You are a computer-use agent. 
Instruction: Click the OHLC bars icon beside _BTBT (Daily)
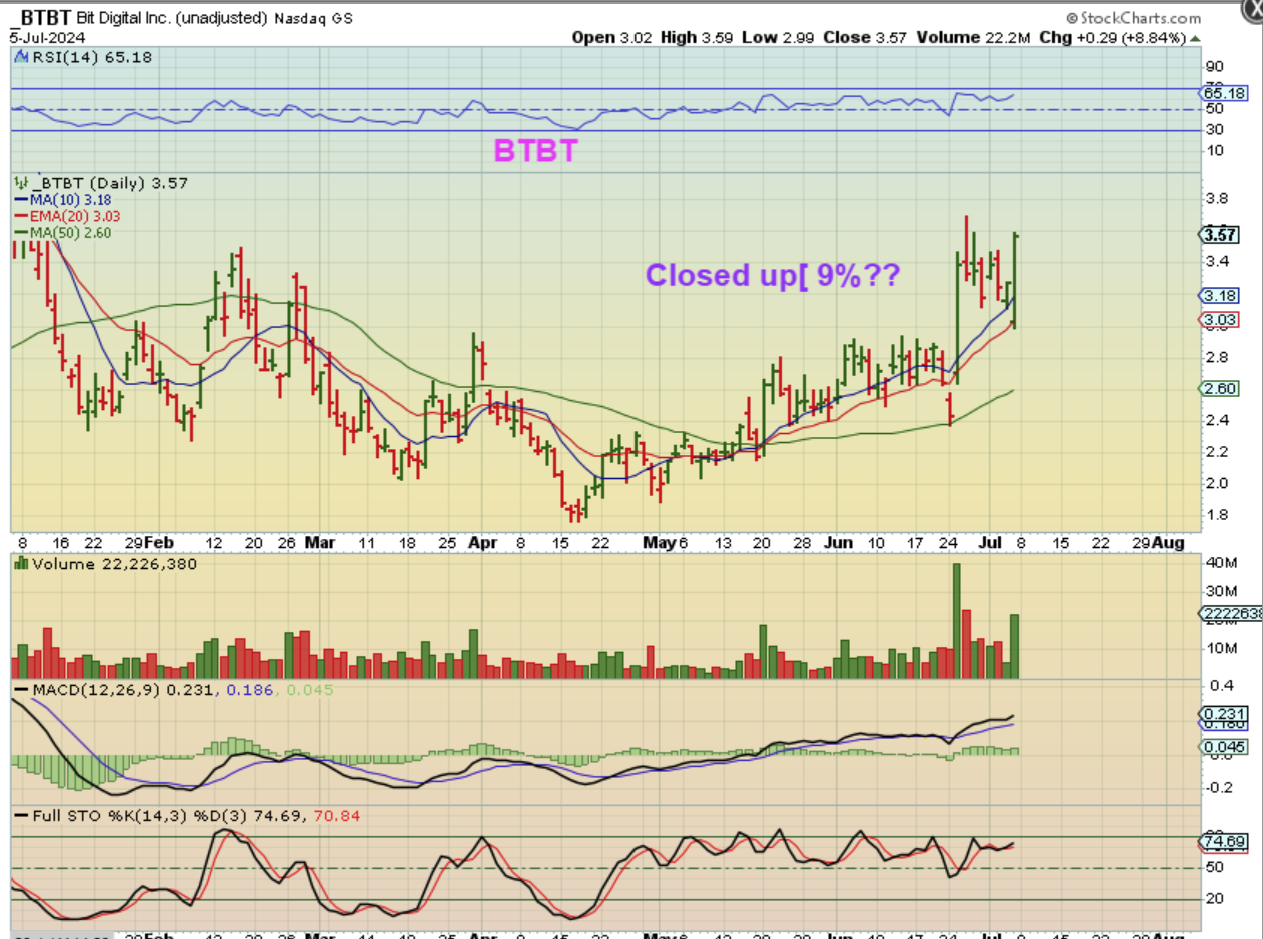pos(20,183)
